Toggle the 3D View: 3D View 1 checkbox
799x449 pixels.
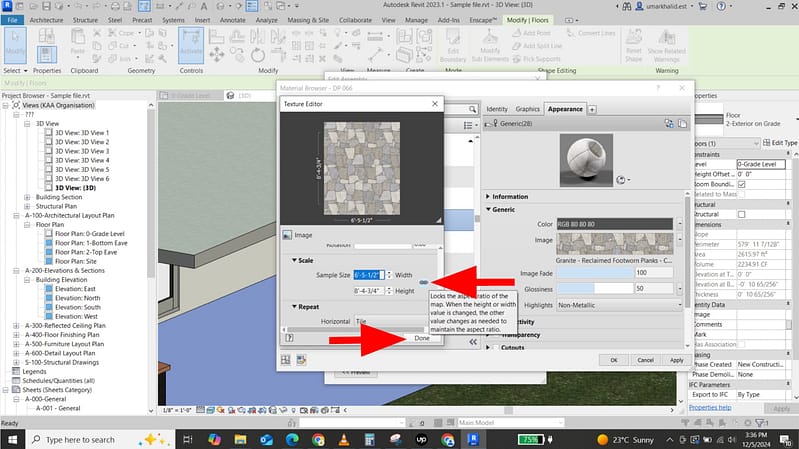click(x=48, y=133)
